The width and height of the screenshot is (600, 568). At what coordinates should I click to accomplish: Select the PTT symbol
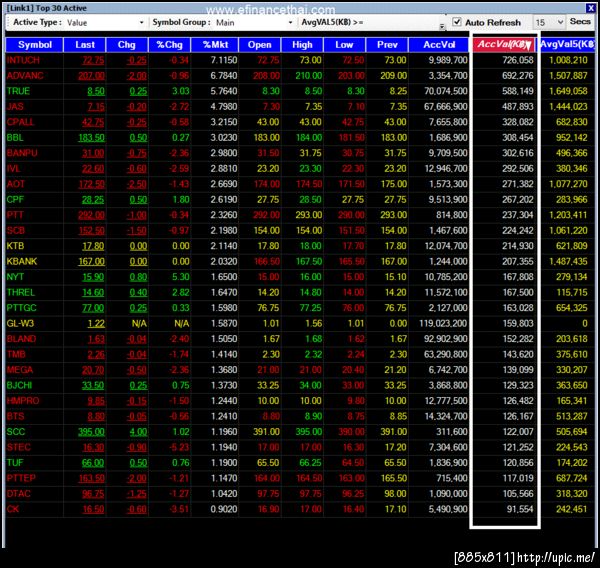tap(15, 215)
